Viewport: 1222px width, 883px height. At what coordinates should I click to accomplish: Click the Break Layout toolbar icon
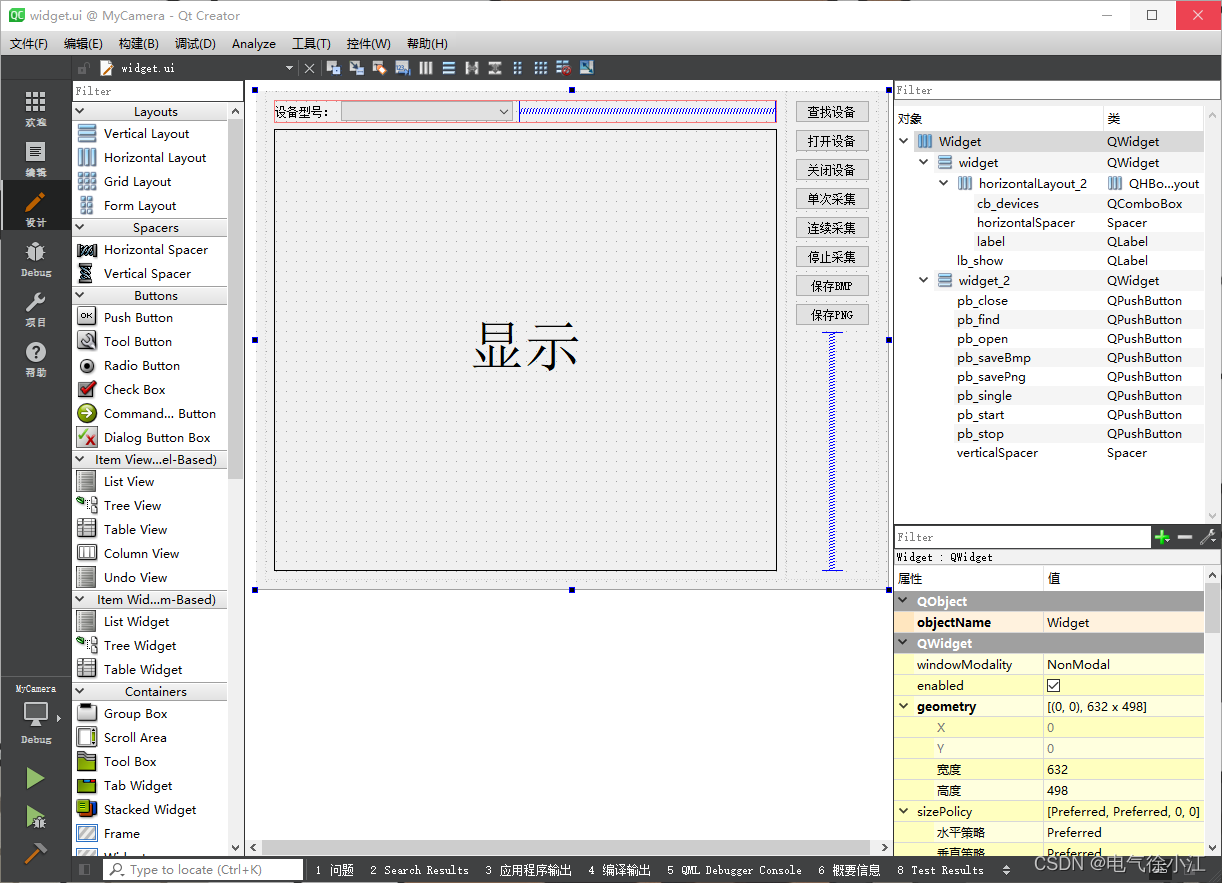[564, 68]
